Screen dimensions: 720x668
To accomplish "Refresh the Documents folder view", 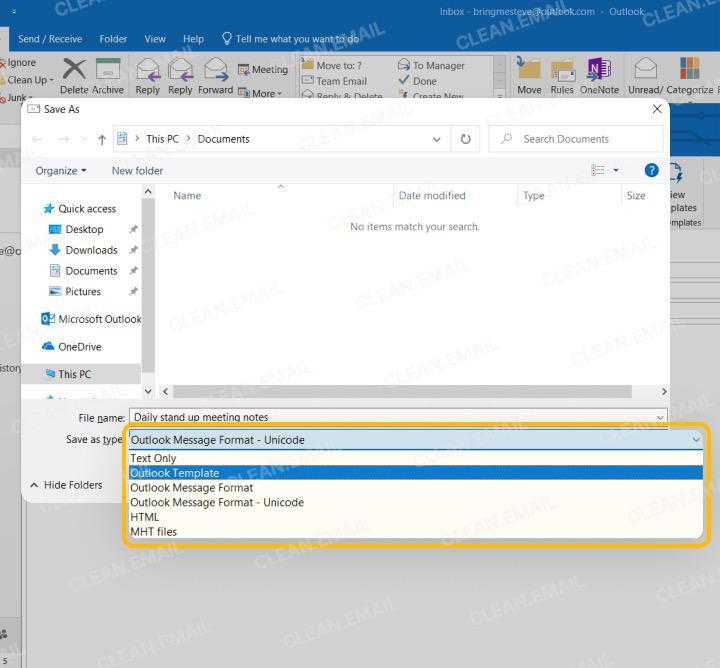I will click(x=466, y=139).
